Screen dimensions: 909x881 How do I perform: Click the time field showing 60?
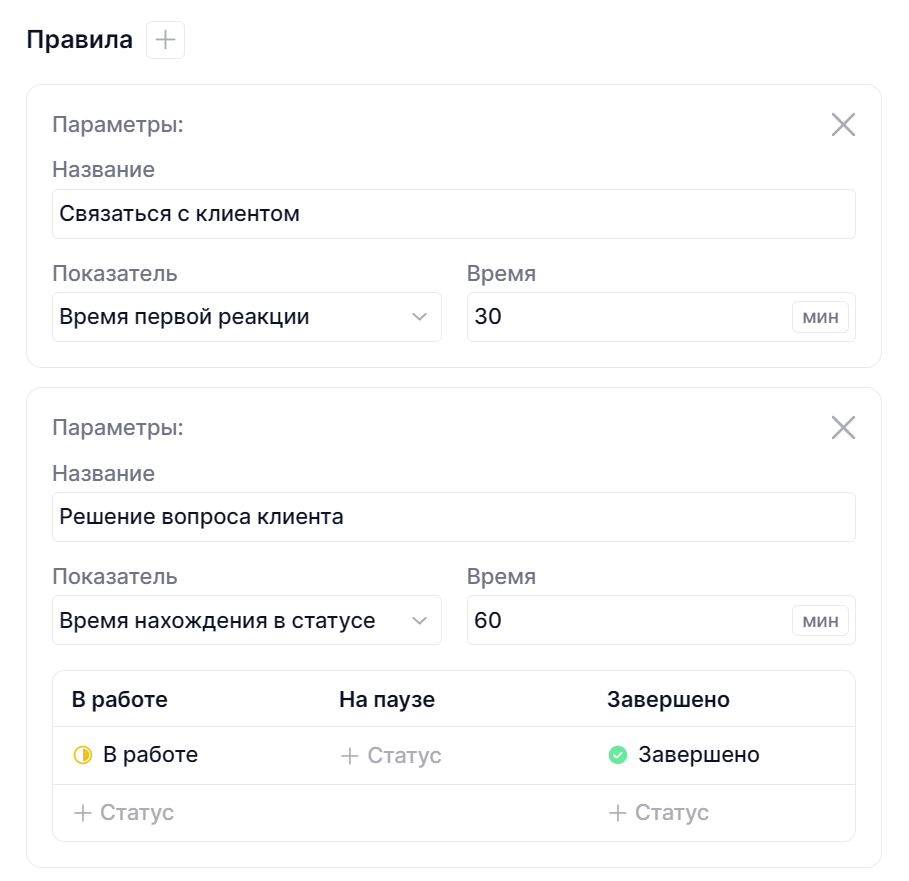point(625,621)
